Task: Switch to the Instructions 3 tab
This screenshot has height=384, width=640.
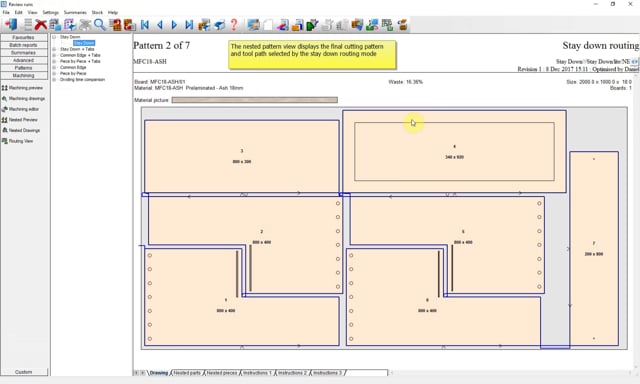Action: point(327,373)
